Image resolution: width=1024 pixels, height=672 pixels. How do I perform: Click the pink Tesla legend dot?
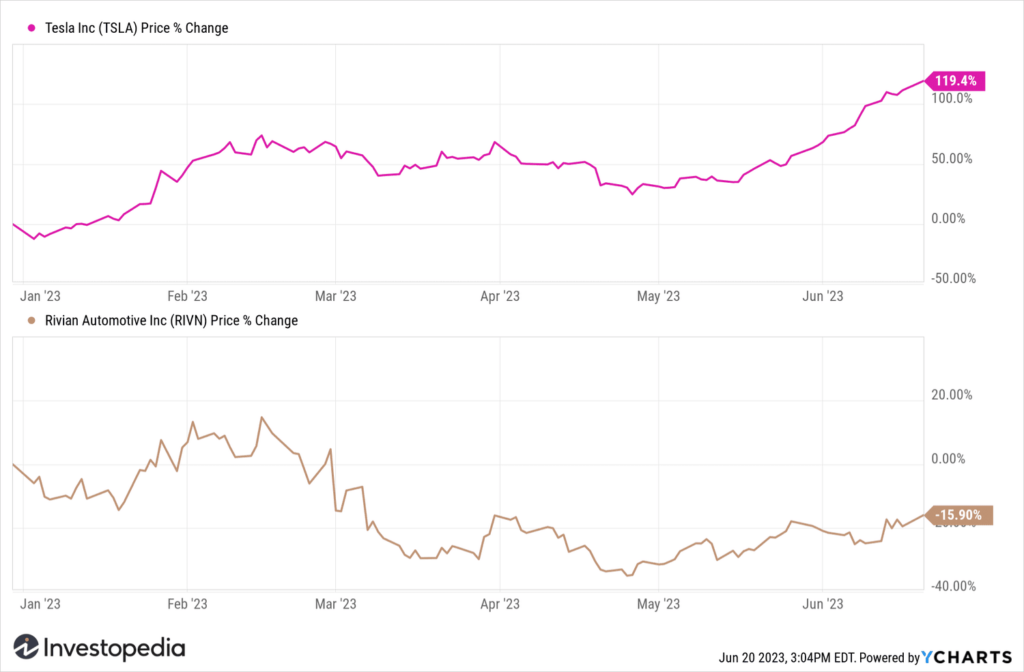point(31,28)
